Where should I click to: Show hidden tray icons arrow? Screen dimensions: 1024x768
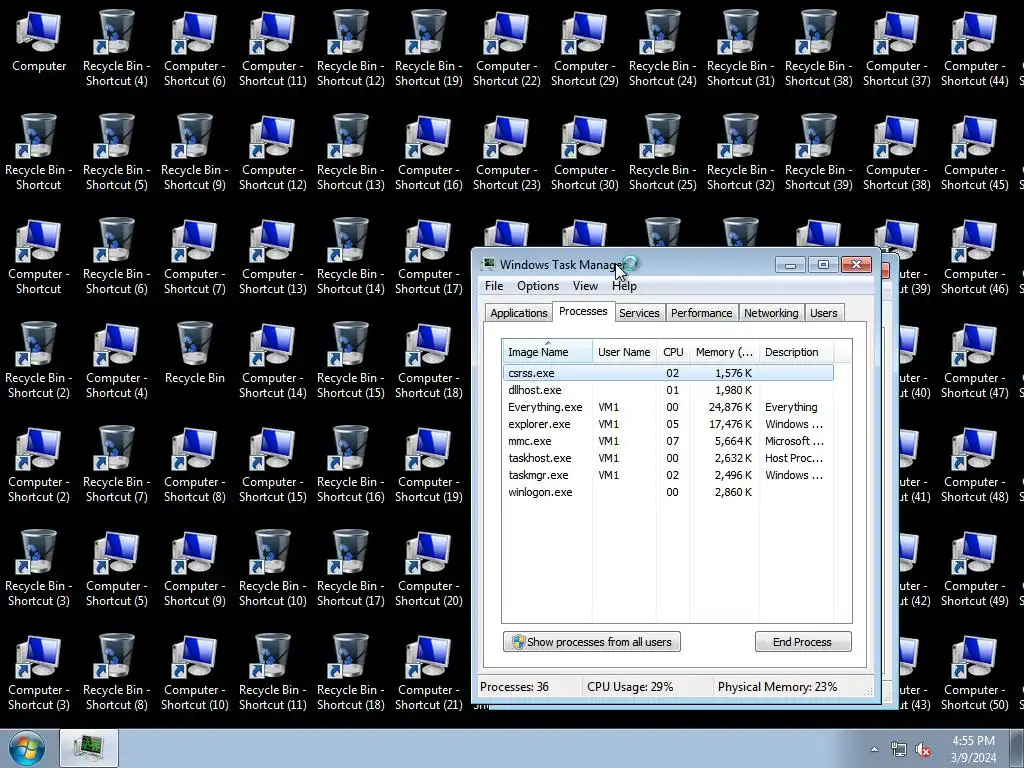click(x=874, y=749)
